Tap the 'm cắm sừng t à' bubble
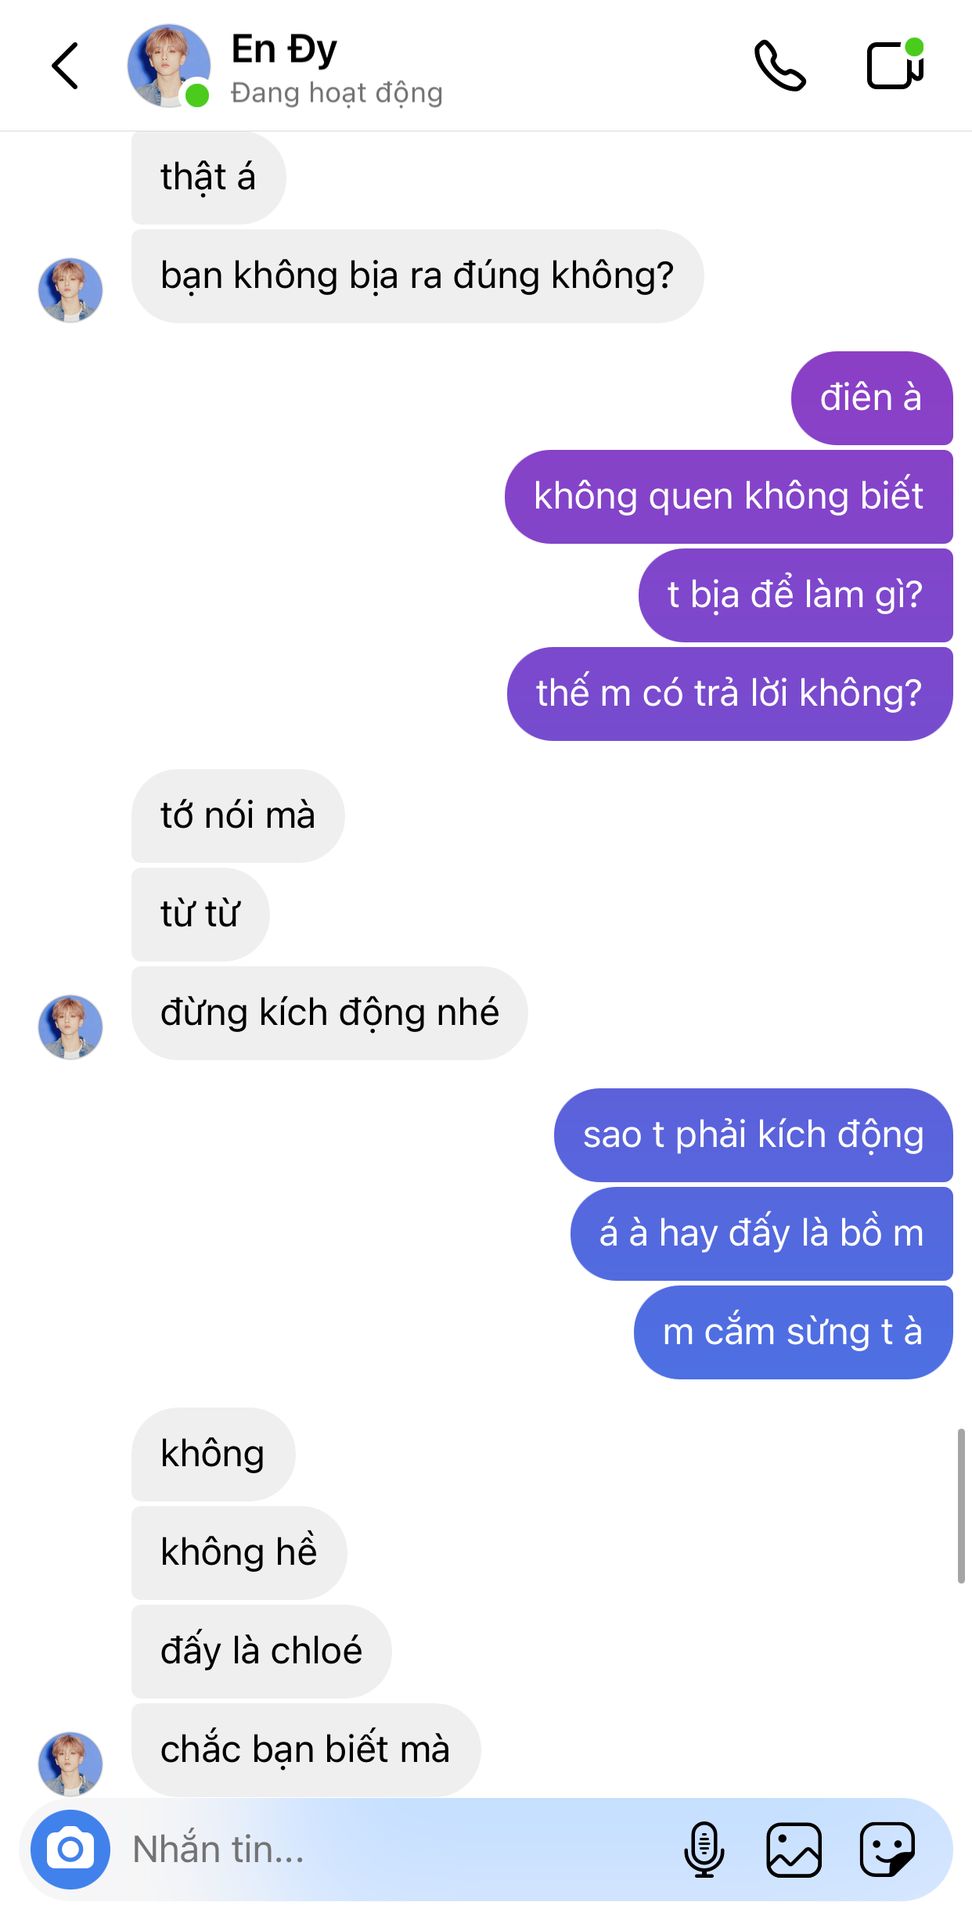Image resolution: width=972 pixels, height=1920 pixels. click(x=793, y=1332)
